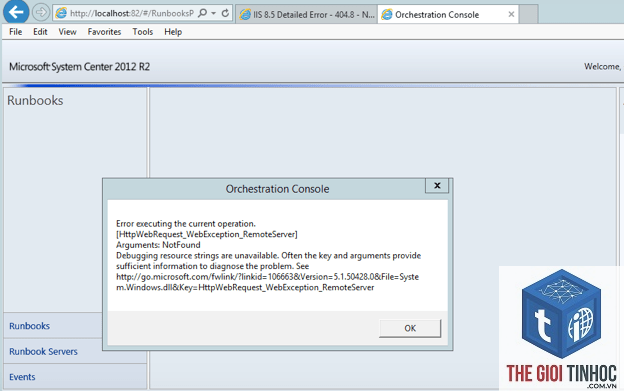The image size is (624, 391).
Task: Switch to IIS 8.5 Detailed Error tab
Action: pos(306,15)
